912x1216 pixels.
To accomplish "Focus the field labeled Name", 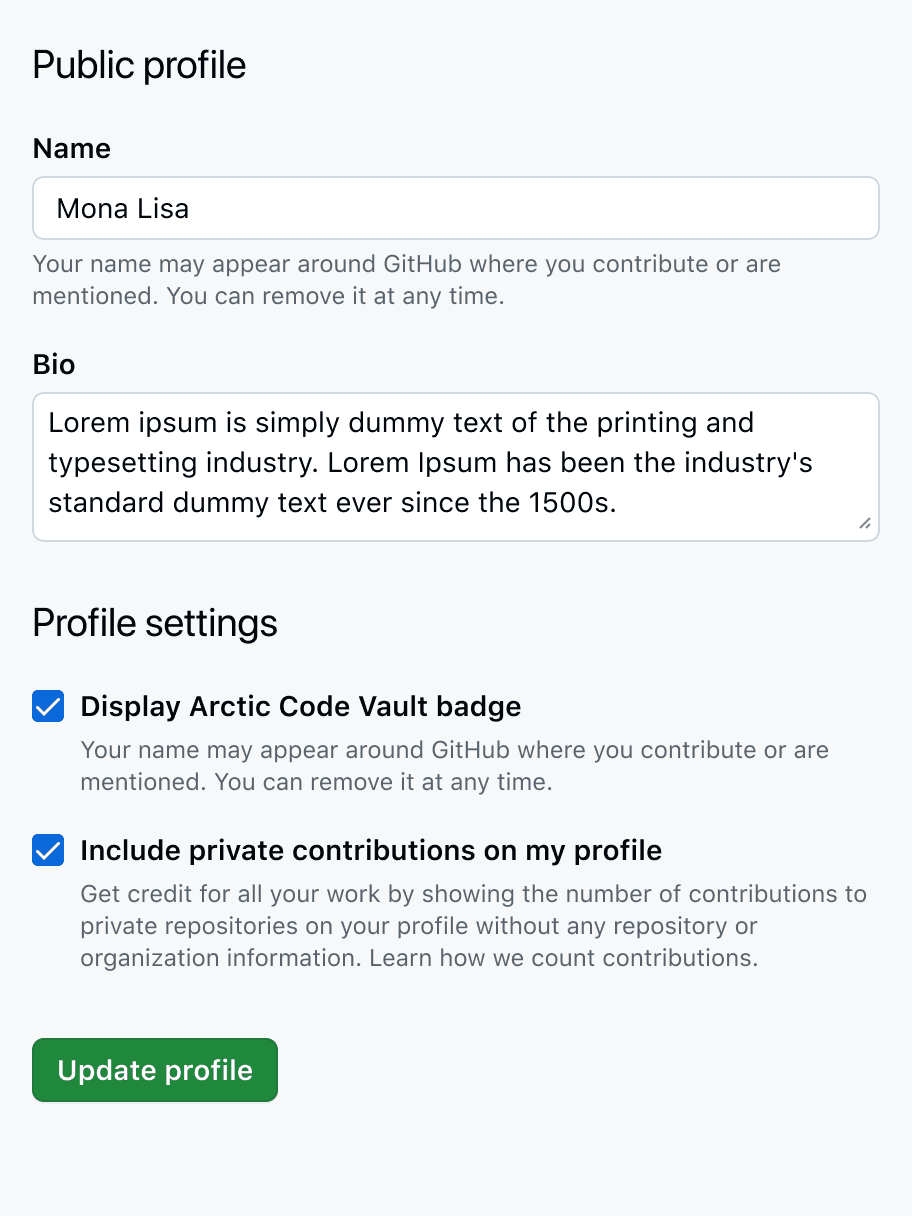I will [456, 208].
